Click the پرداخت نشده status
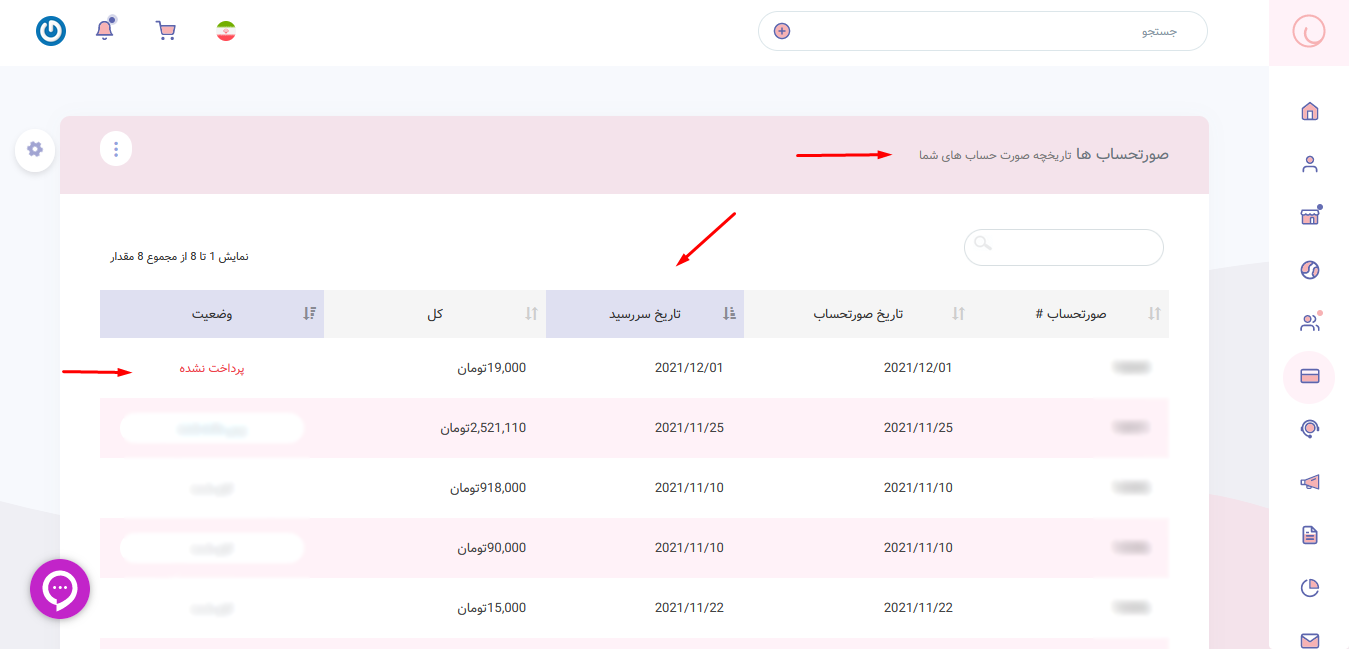The height and width of the screenshot is (649, 1349). point(212,368)
